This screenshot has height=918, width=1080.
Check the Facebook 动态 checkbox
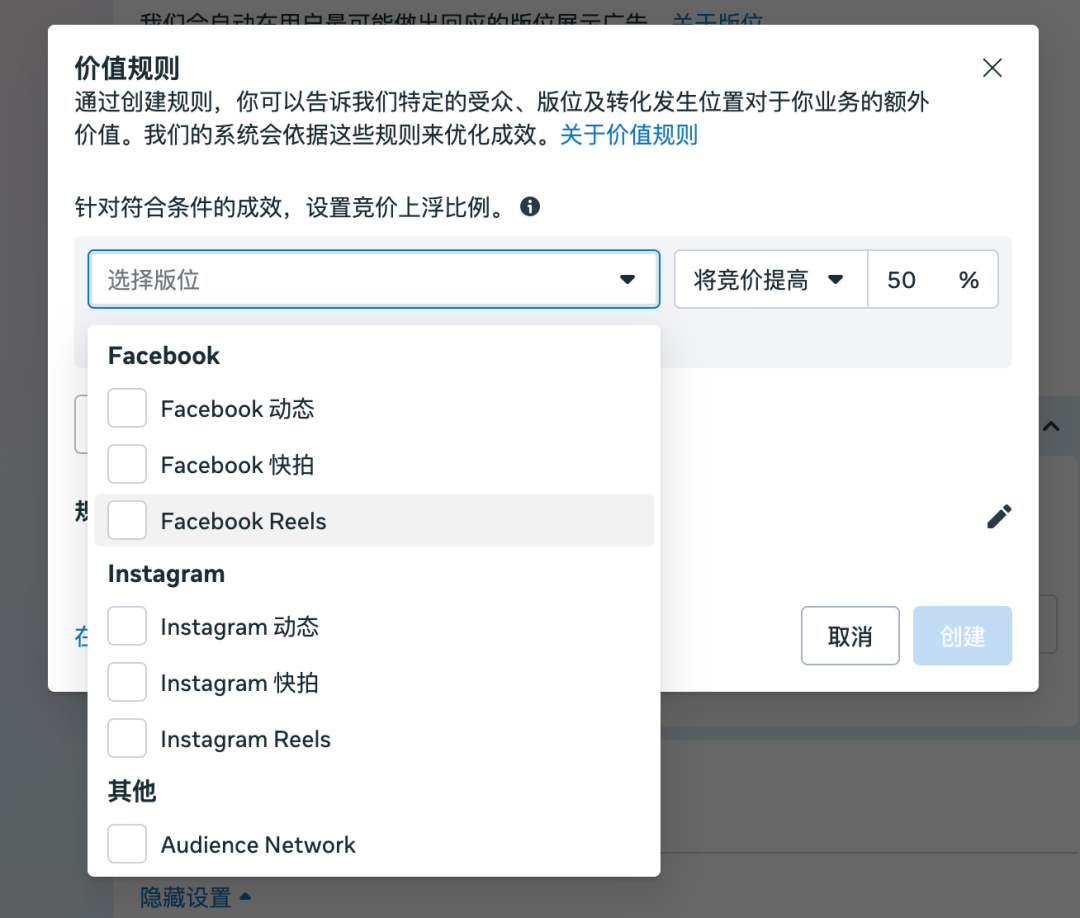(x=127, y=408)
